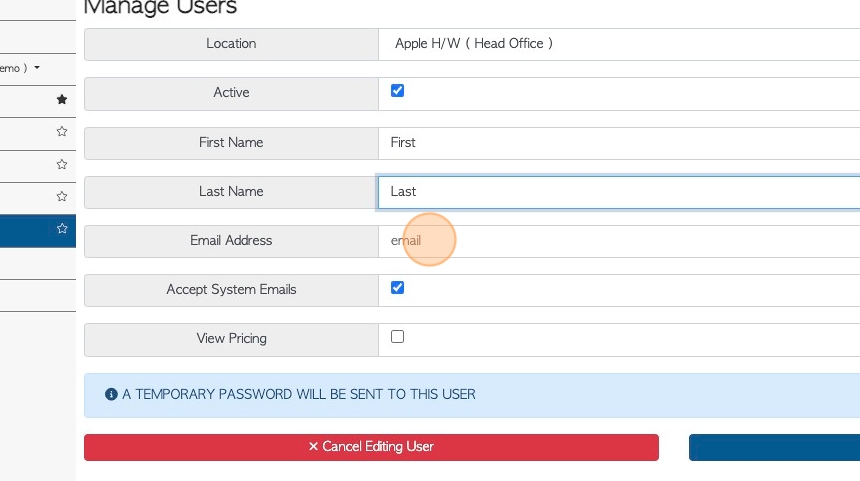
Task: Enable the View Pricing checkbox
Action: [x=398, y=336]
